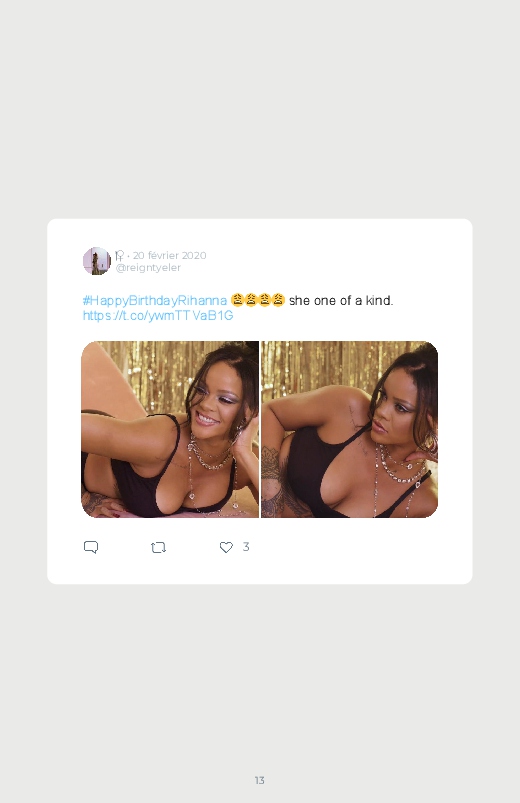The height and width of the screenshot is (803, 520).
Task: Open the @reigntyeler handle
Action: [x=148, y=268]
